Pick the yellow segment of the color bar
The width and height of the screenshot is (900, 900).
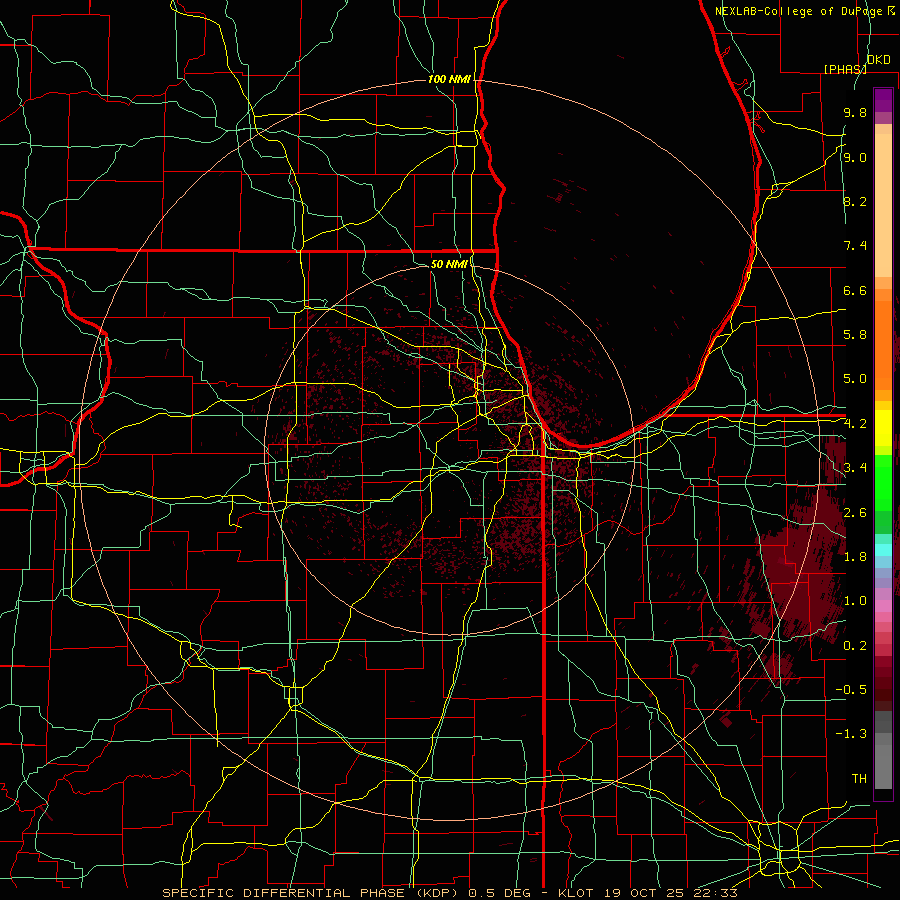click(x=883, y=428)
